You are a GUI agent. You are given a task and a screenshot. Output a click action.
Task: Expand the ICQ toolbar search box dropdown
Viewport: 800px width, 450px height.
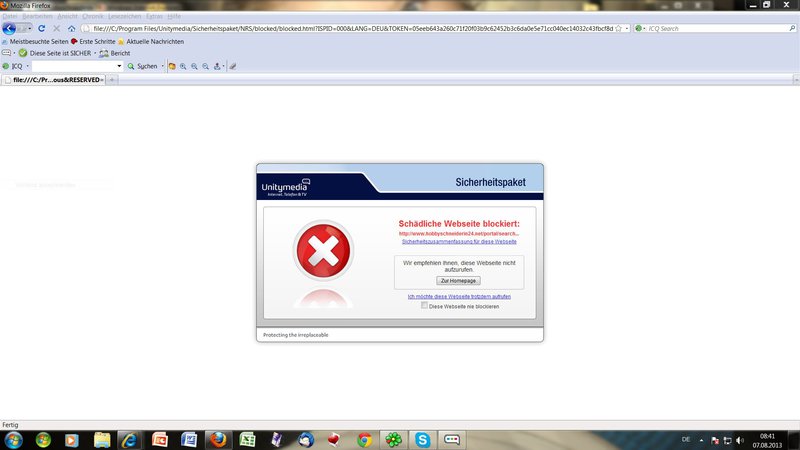point(119,66)
